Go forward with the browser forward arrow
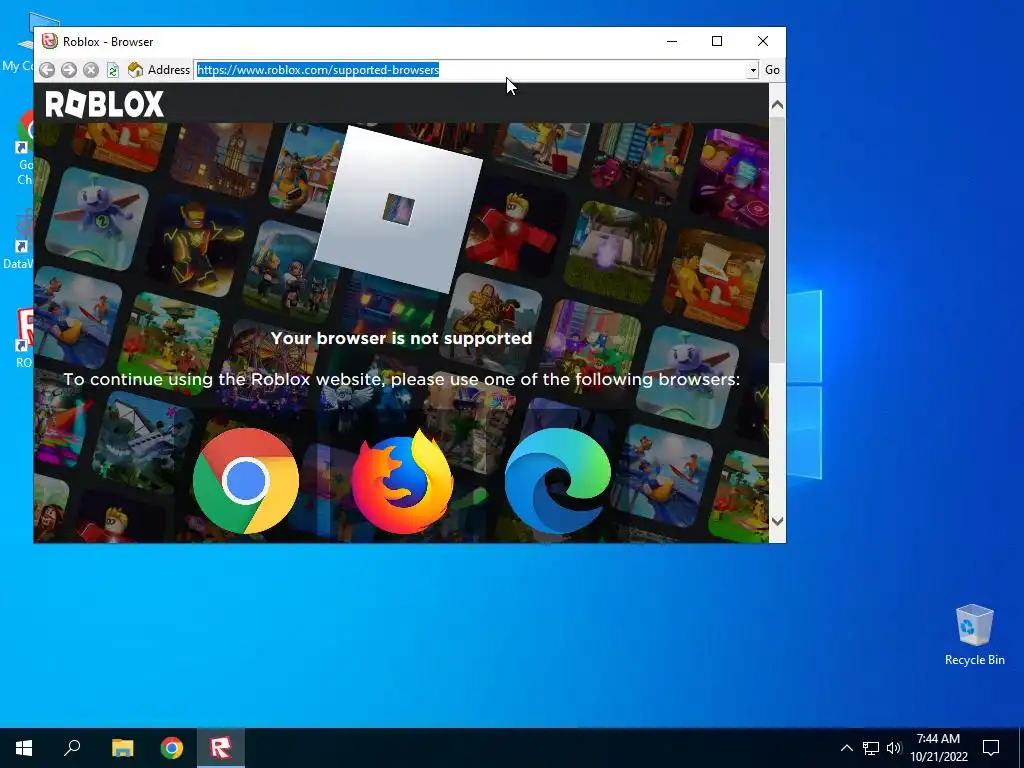This screenshot has width=1024, height=768. tap(69, 70)
